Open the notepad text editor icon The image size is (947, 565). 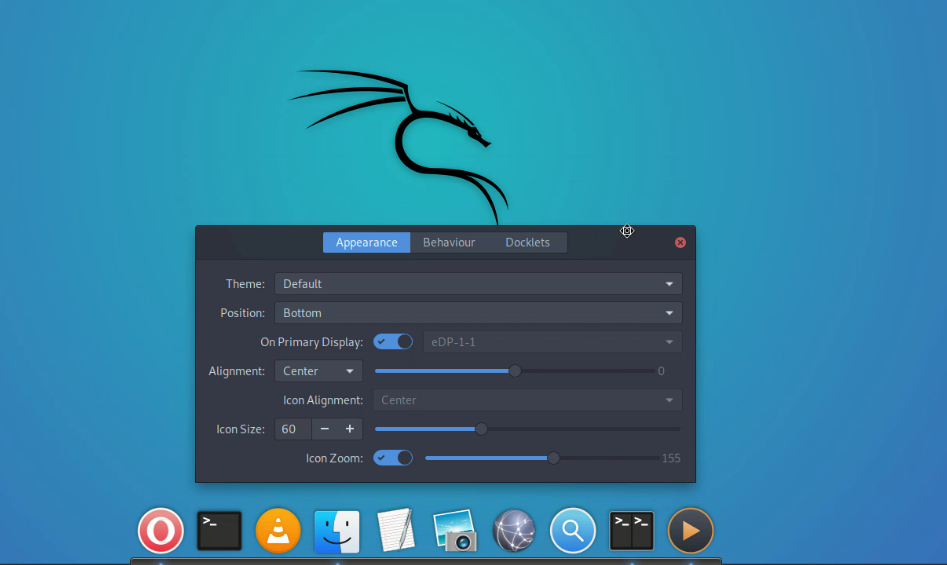click(x=396, y=530)
